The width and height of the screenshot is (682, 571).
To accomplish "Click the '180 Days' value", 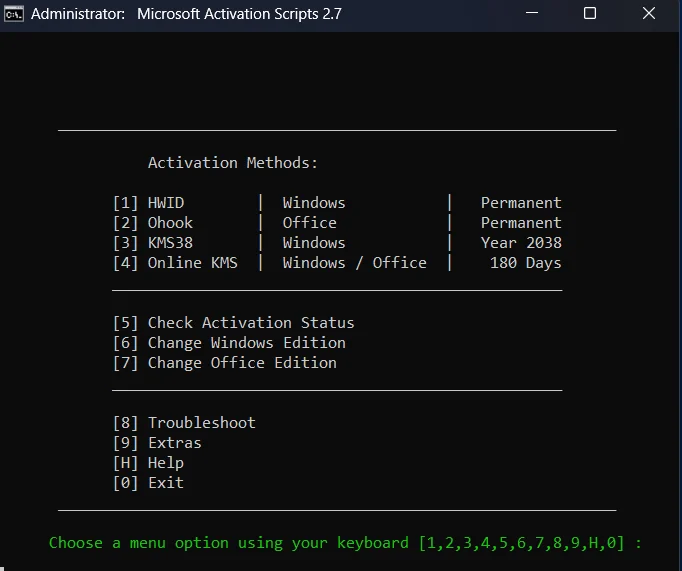I will tap(525, 263).
